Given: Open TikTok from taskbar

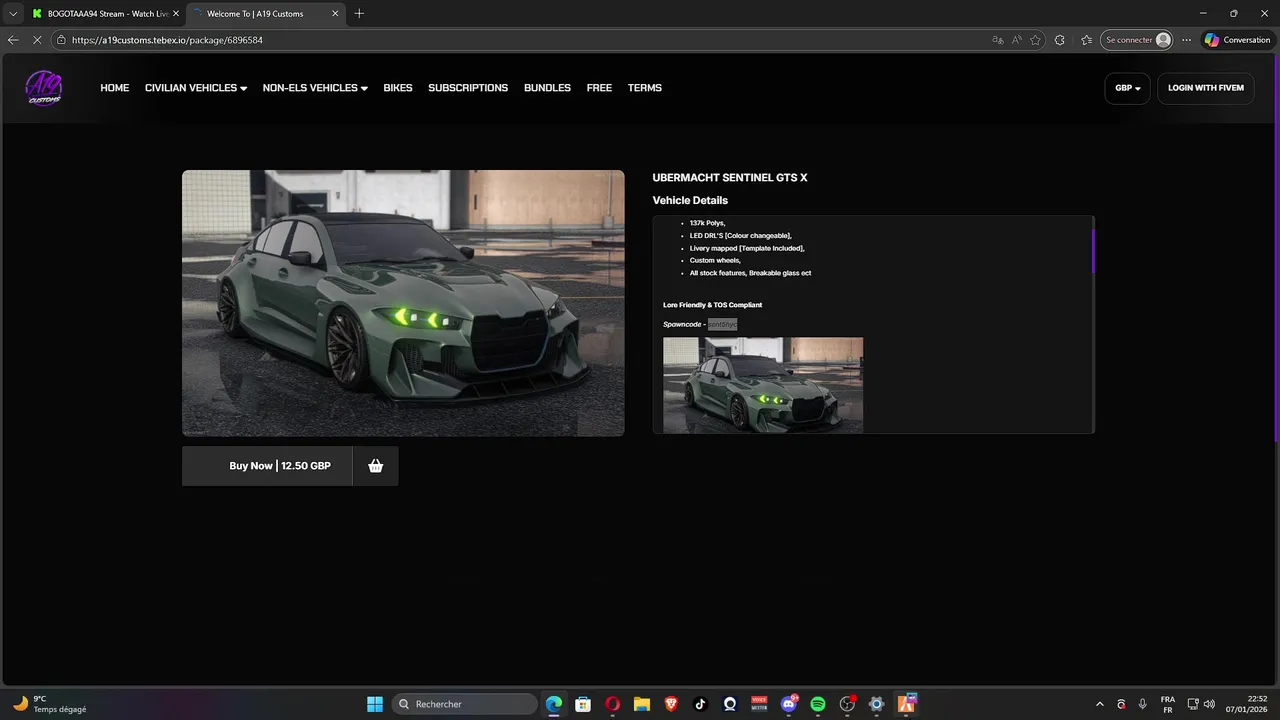Looking at the screenshot, I should coord(700,704).
